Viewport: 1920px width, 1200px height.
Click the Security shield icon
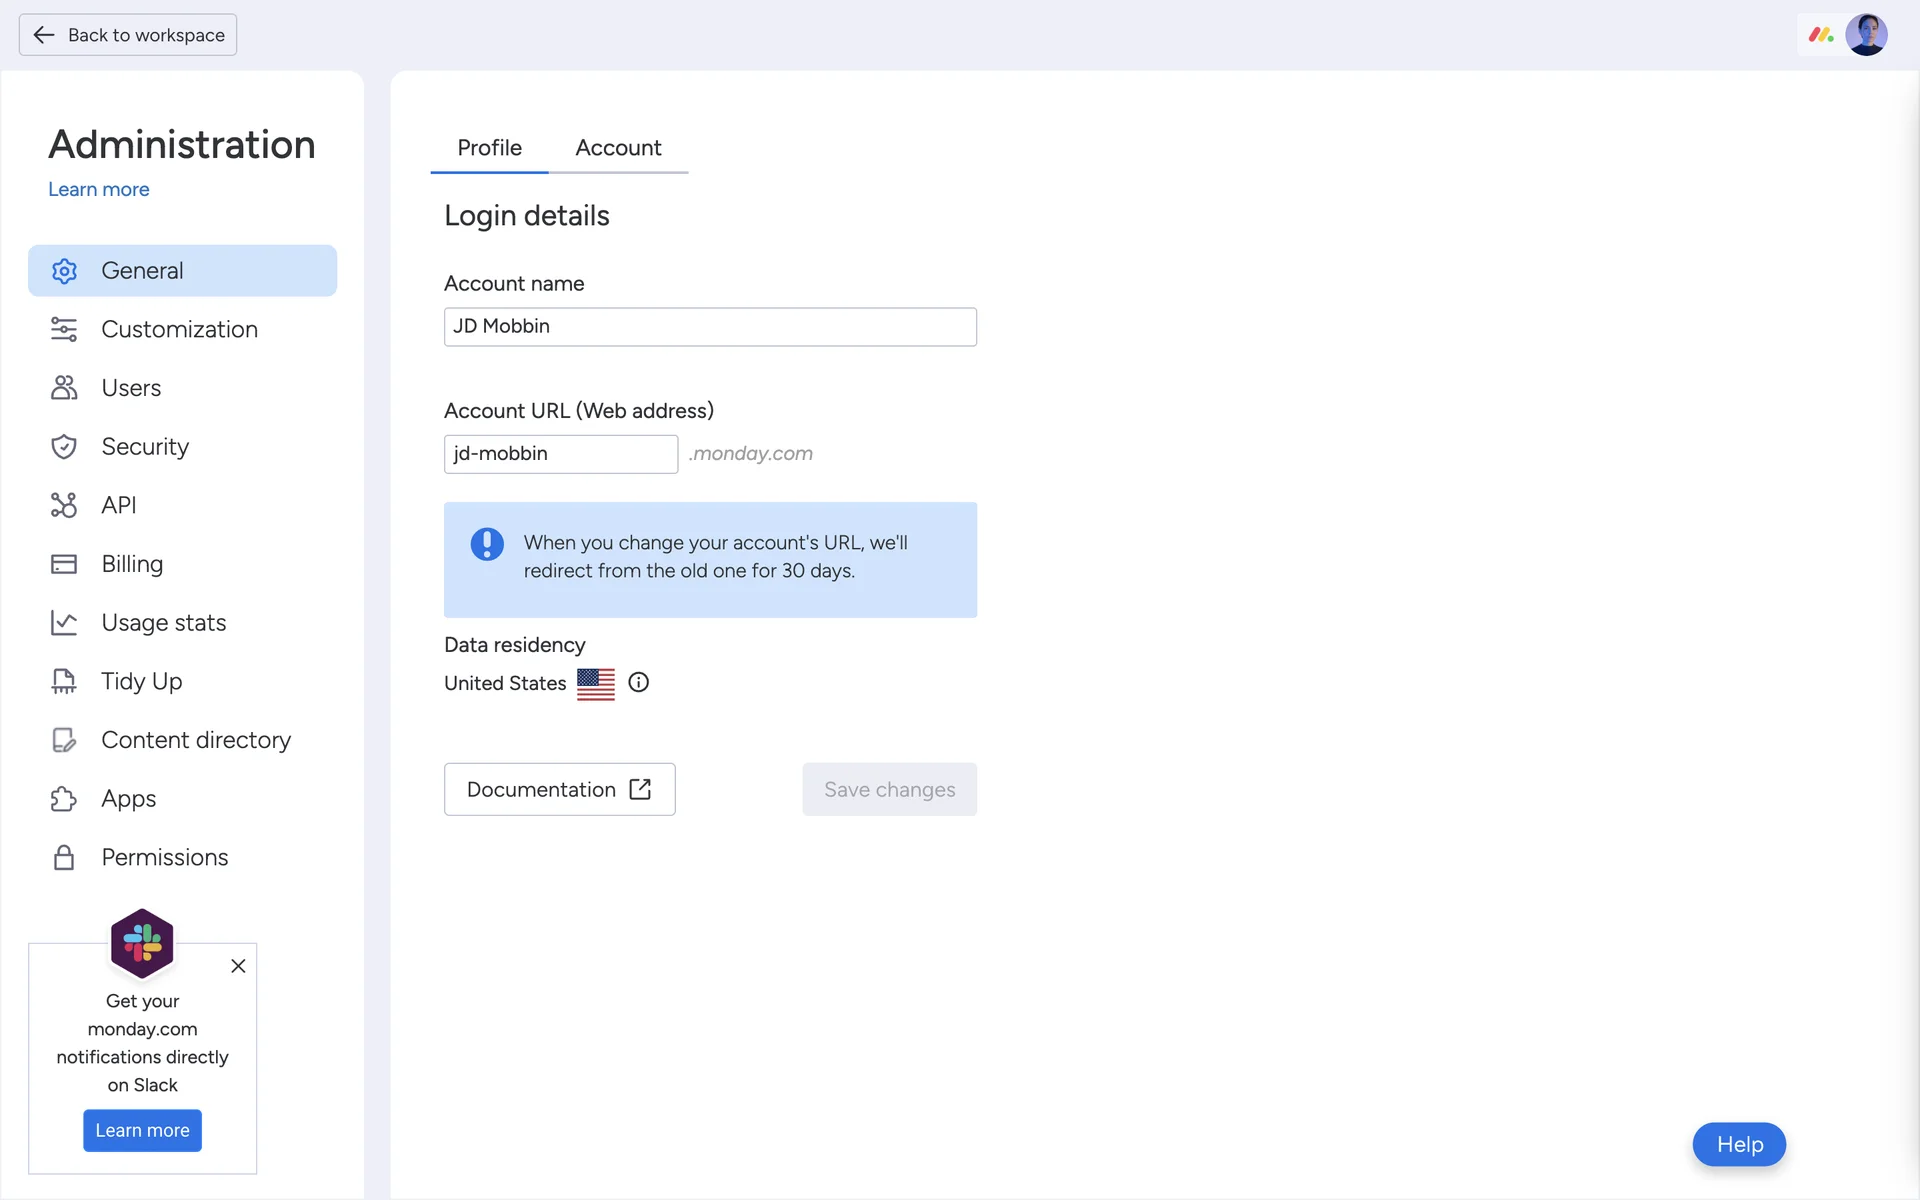tap(64, 447)
